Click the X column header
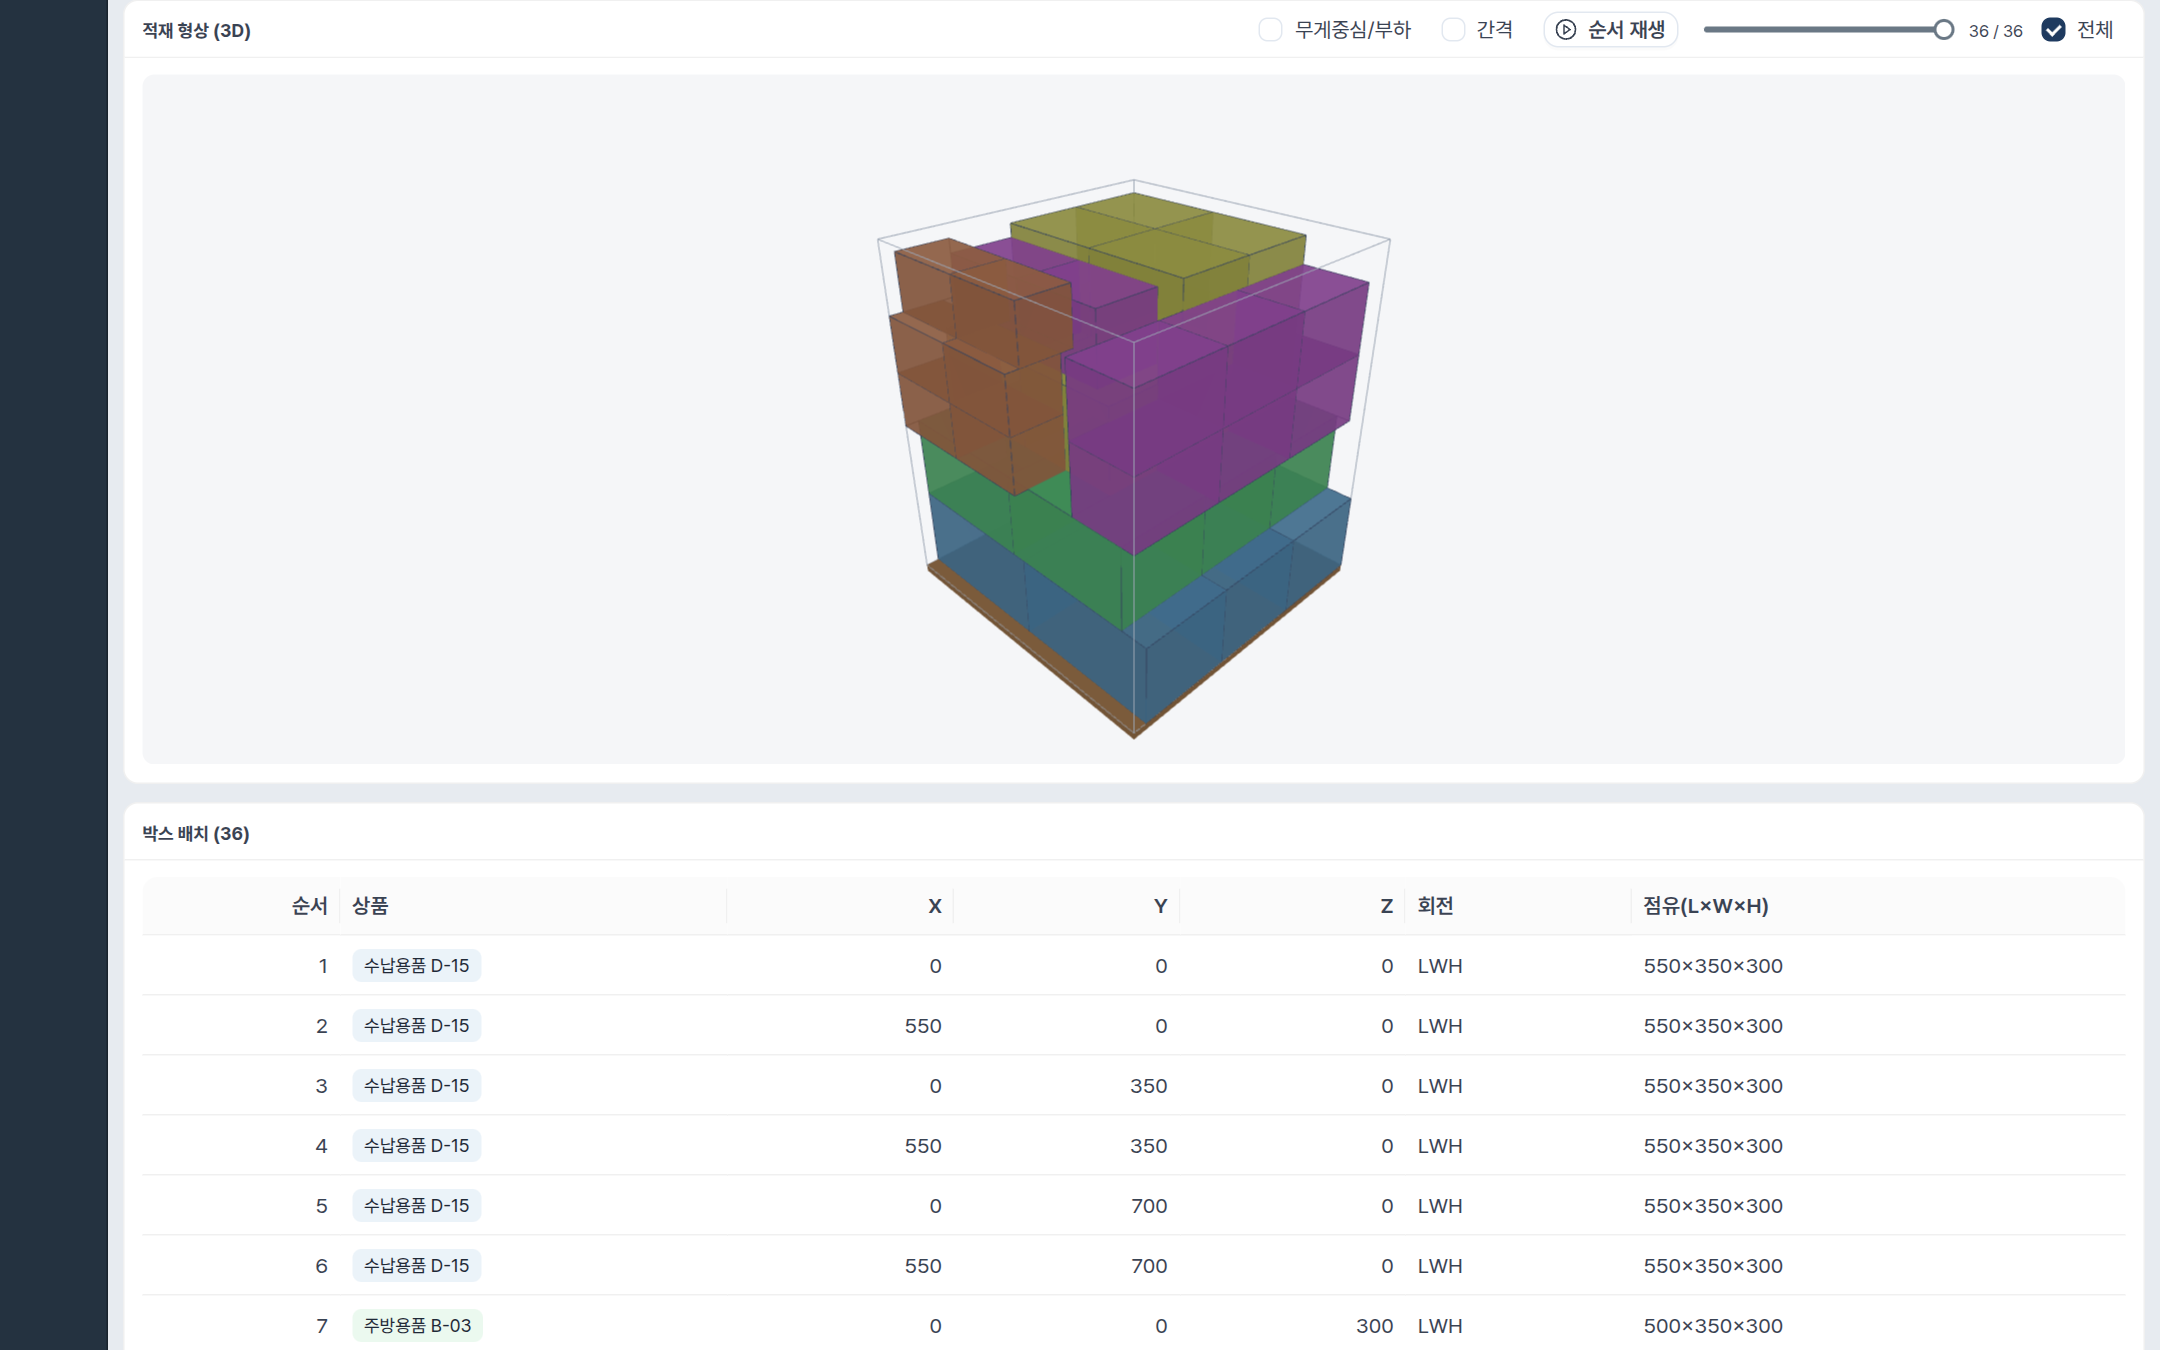The width and height of the screenshot is (2160, 1350). [935, 906]
